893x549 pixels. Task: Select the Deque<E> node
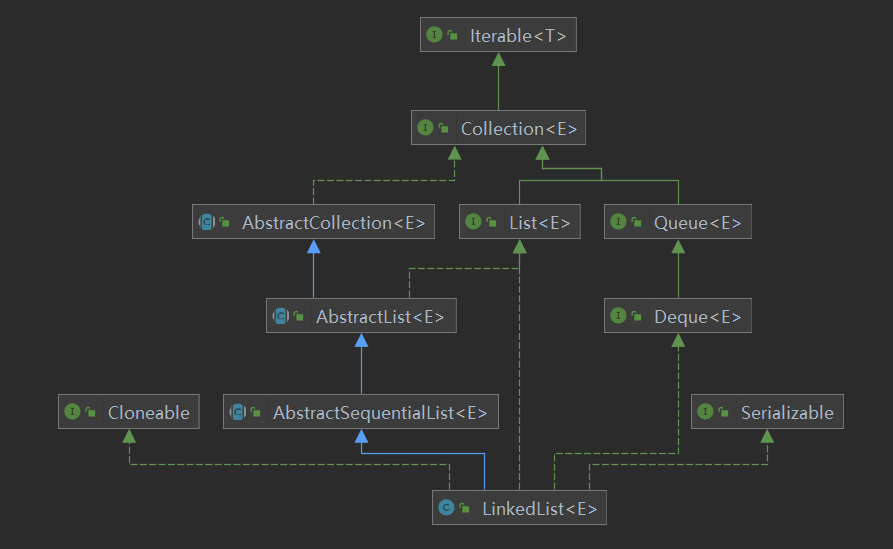click(678, 316)
